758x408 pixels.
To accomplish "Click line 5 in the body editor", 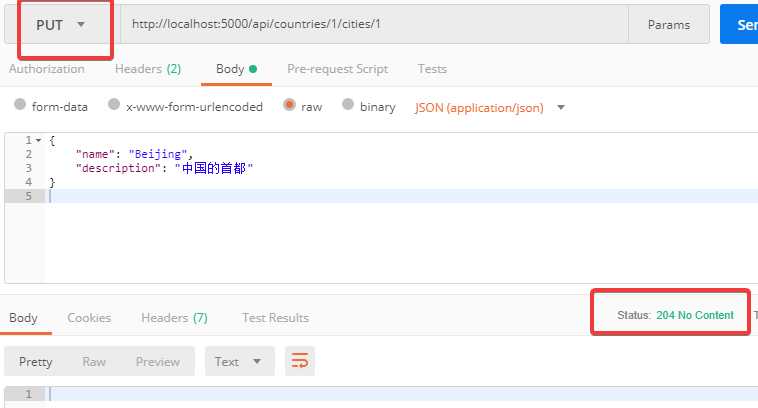I will (x=402, y=196).
